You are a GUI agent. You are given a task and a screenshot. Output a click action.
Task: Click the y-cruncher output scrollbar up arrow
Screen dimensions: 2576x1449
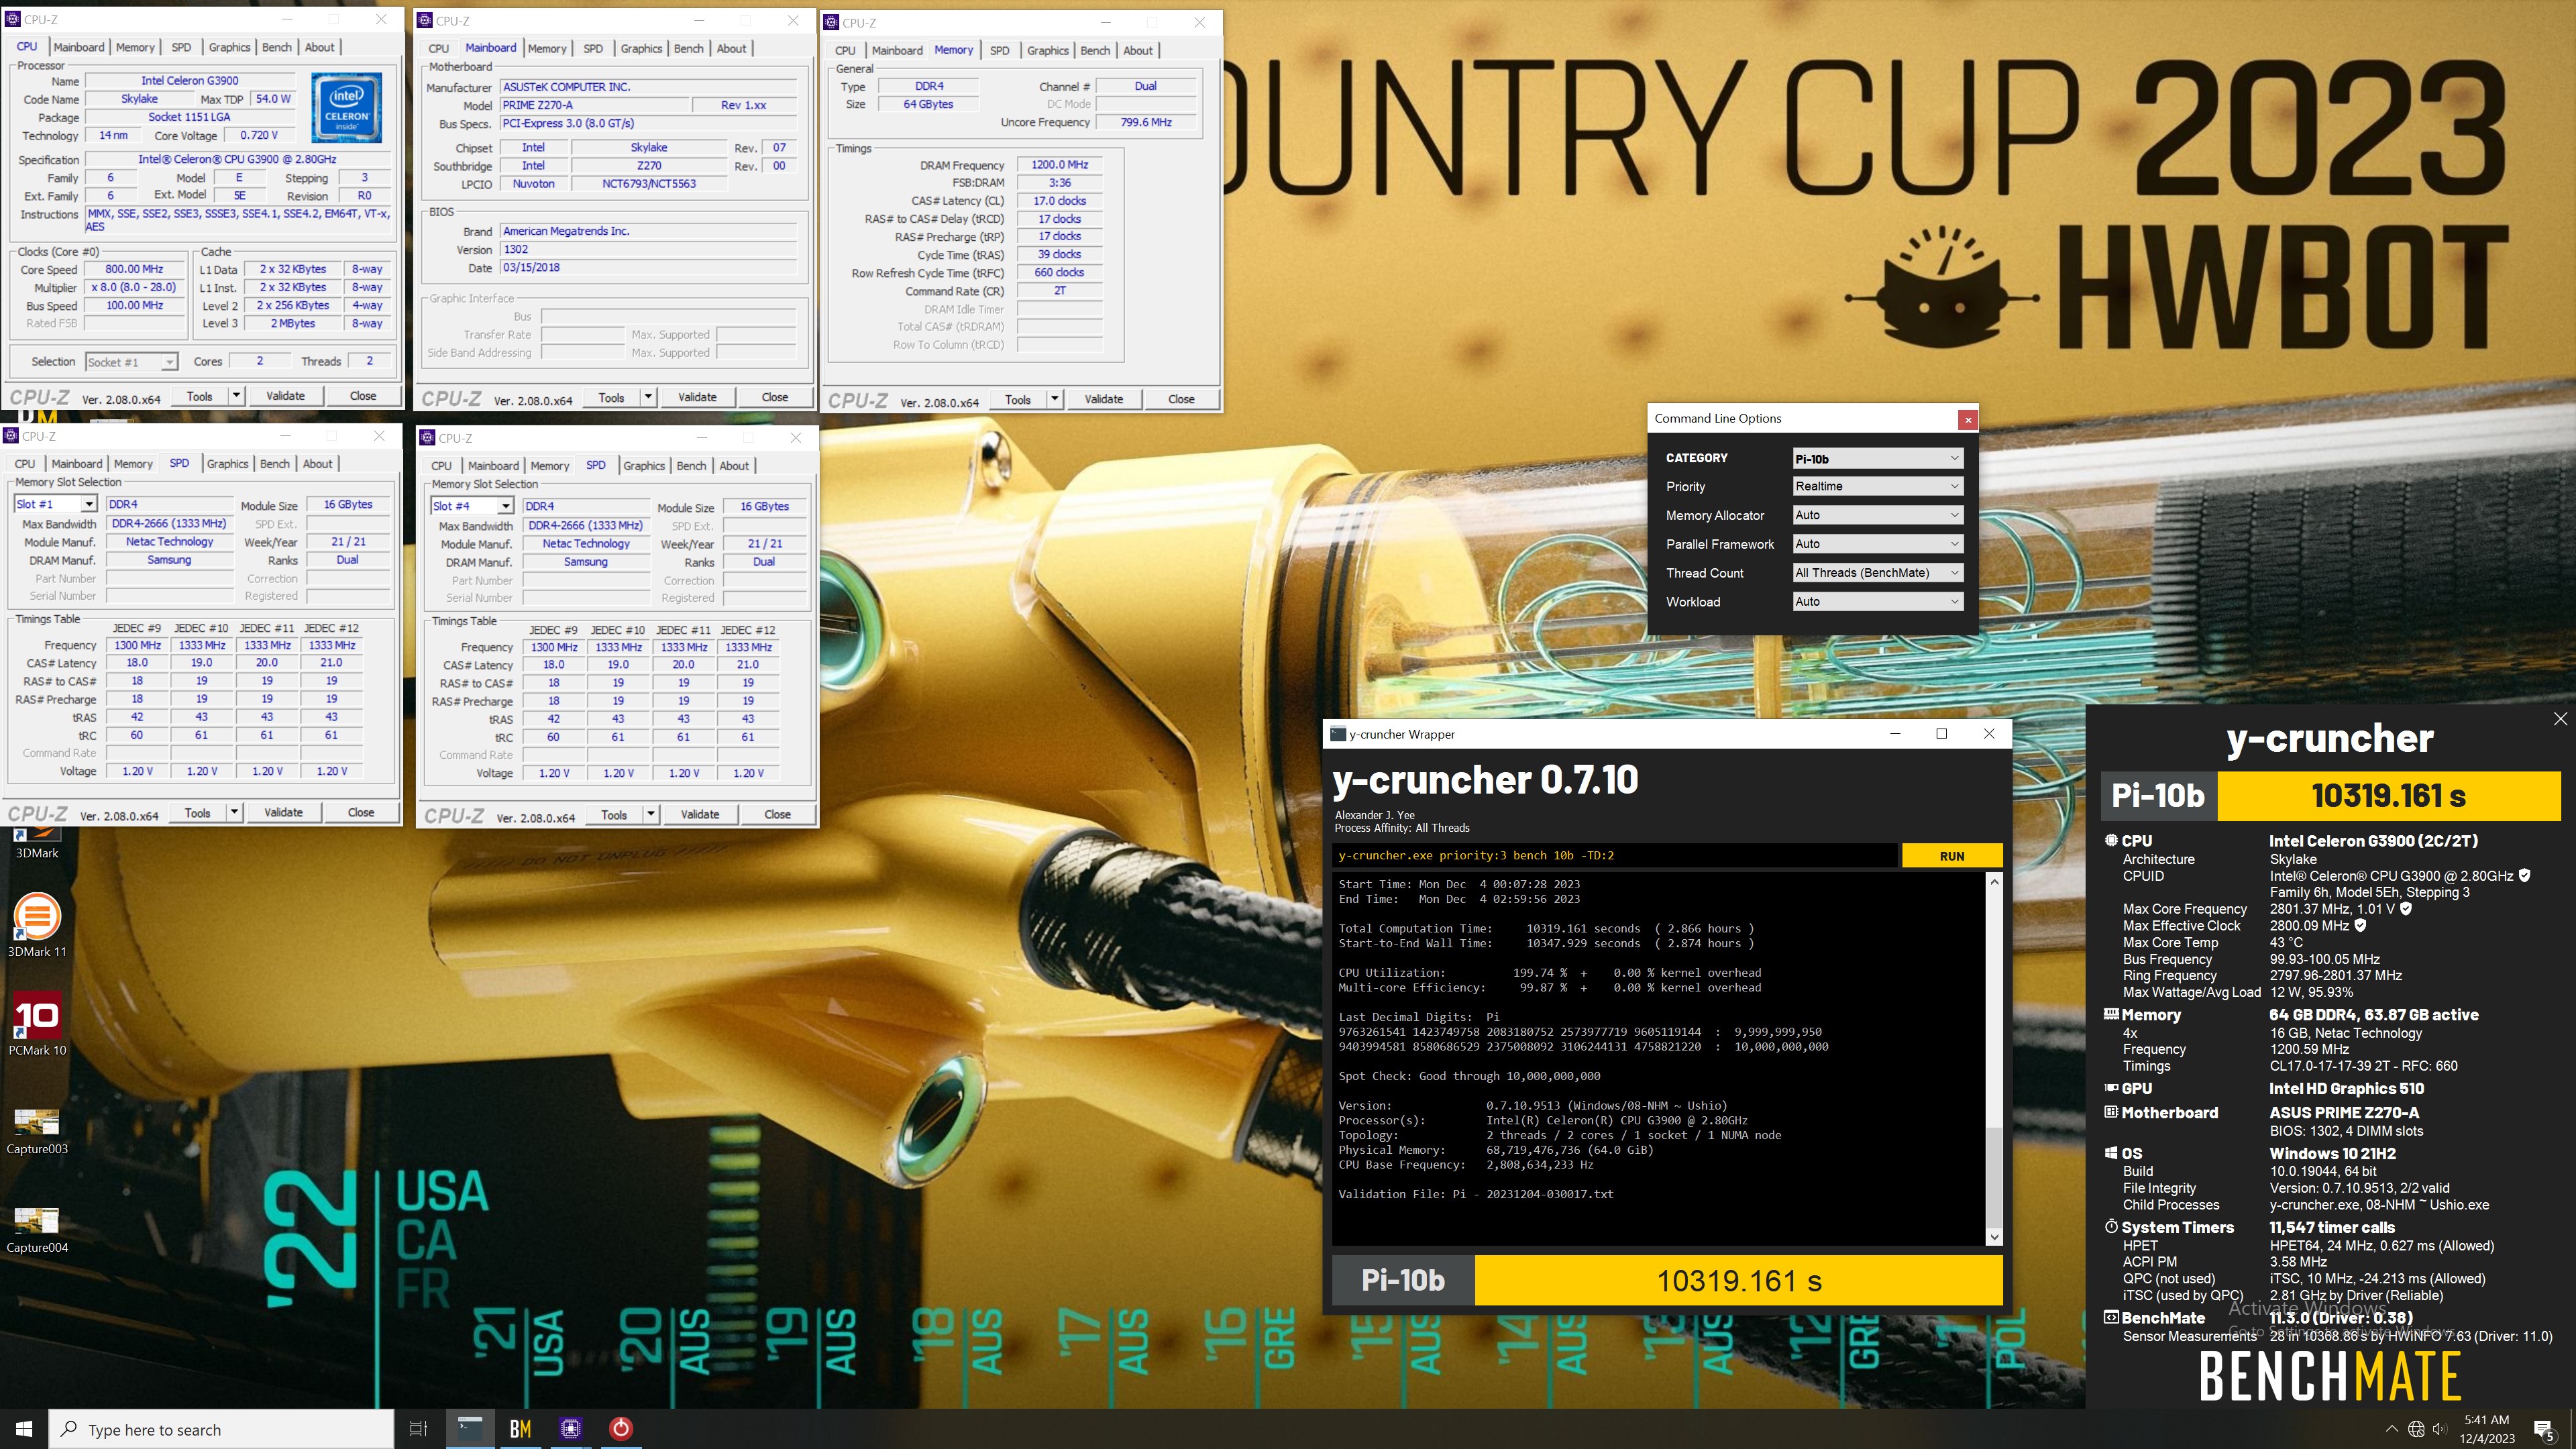[x=1994, y=881]
